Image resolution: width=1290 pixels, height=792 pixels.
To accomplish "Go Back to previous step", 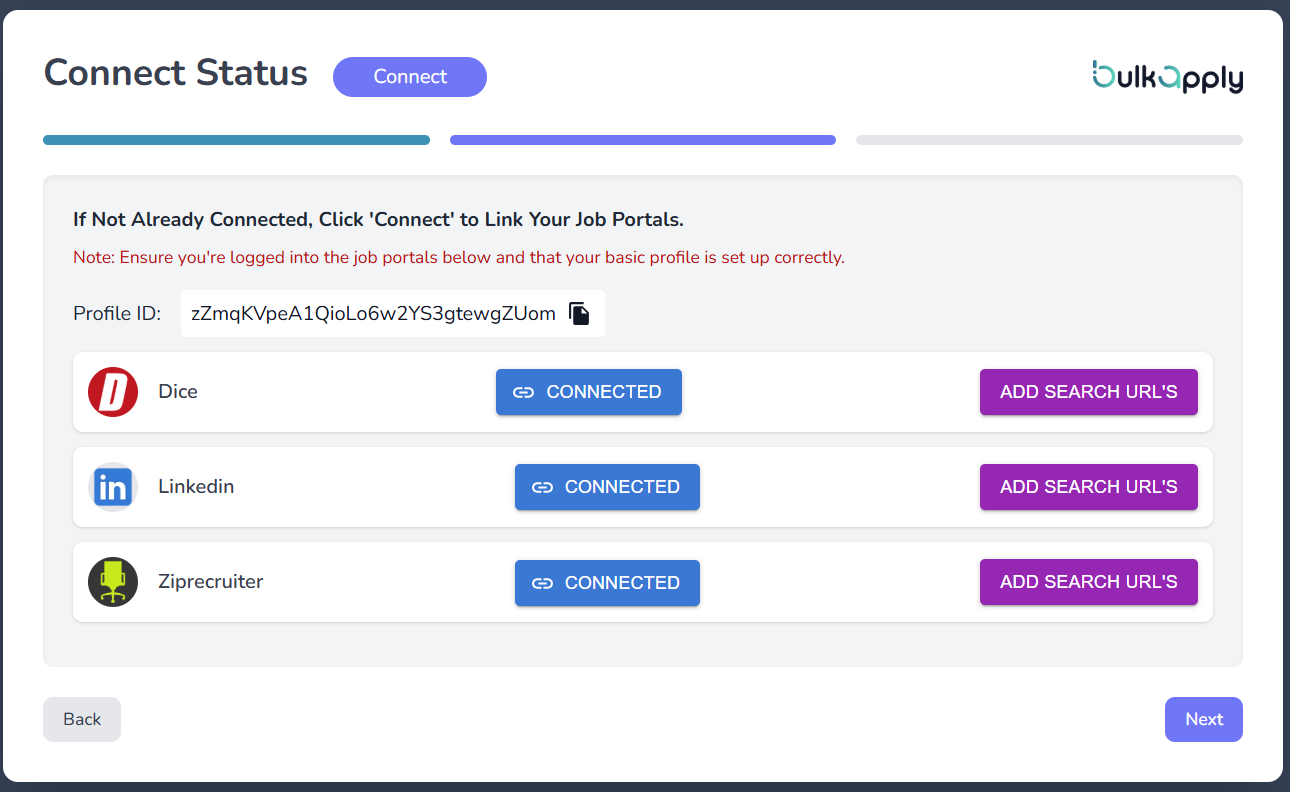I will pyautogui.click(x=82, y=719).
